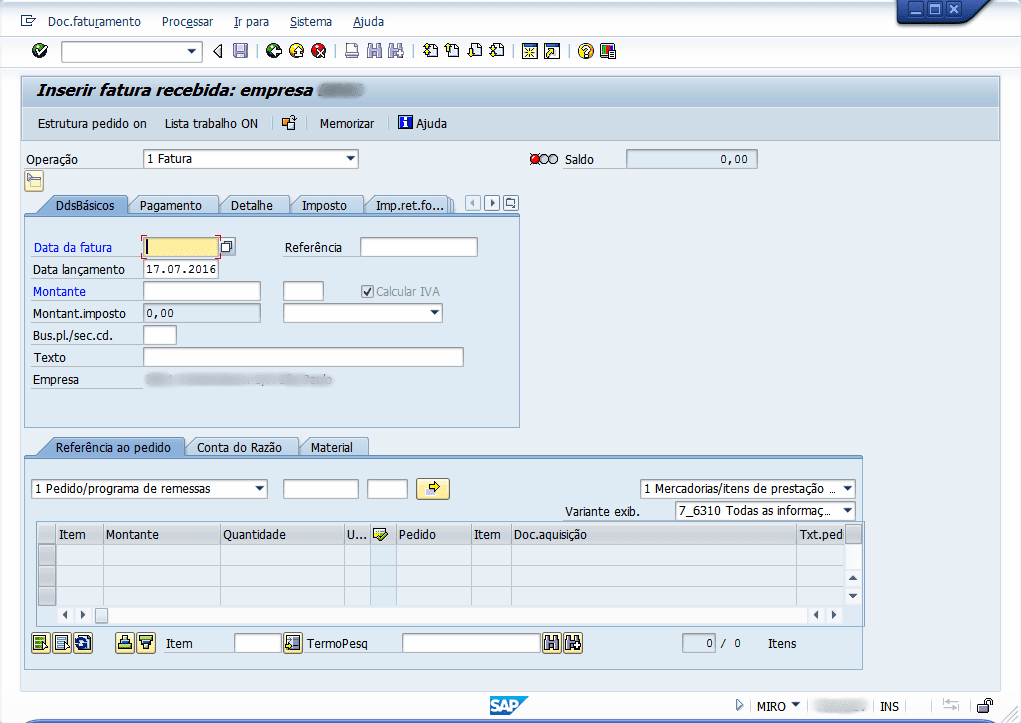Image resolution: width=1021 pixels, height=723 pixels.
Task: Click the lock icon in status bar
Action: tap(985, 705)
